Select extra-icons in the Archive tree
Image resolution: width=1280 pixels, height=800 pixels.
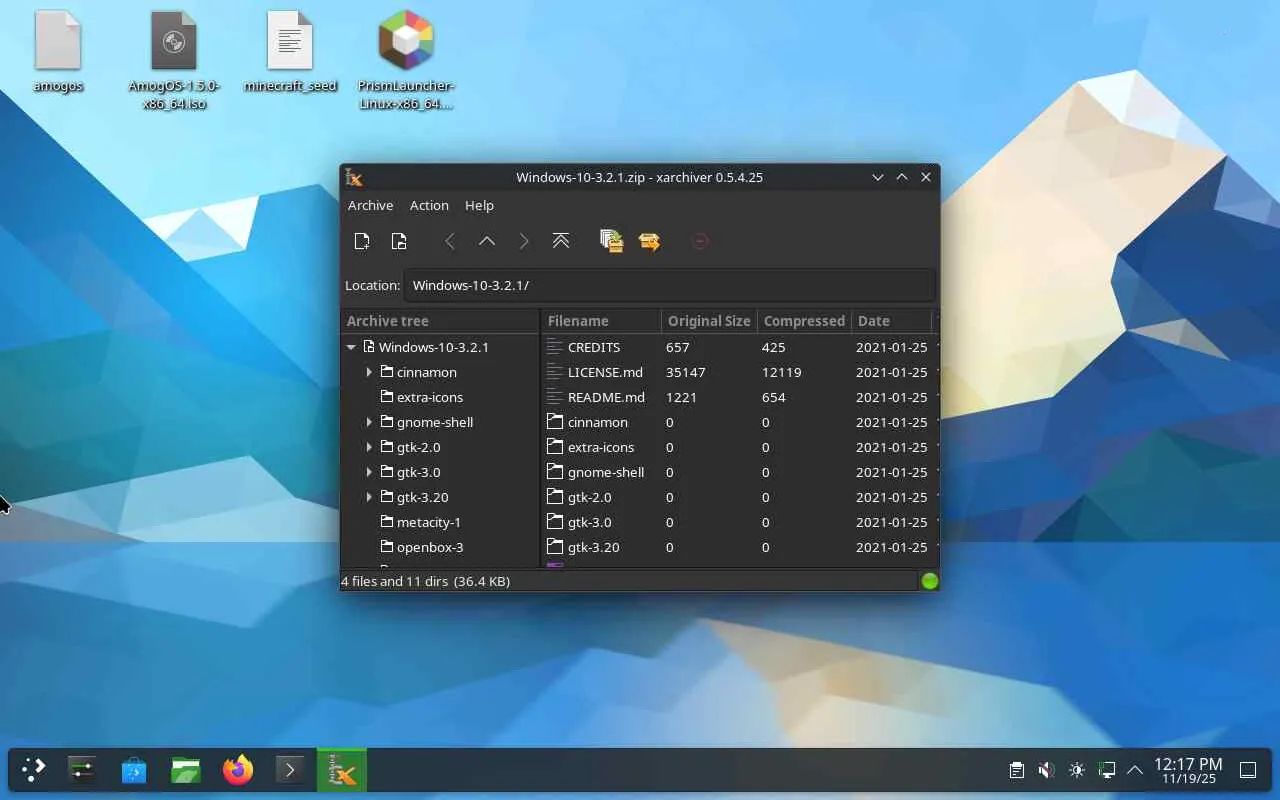430,397
